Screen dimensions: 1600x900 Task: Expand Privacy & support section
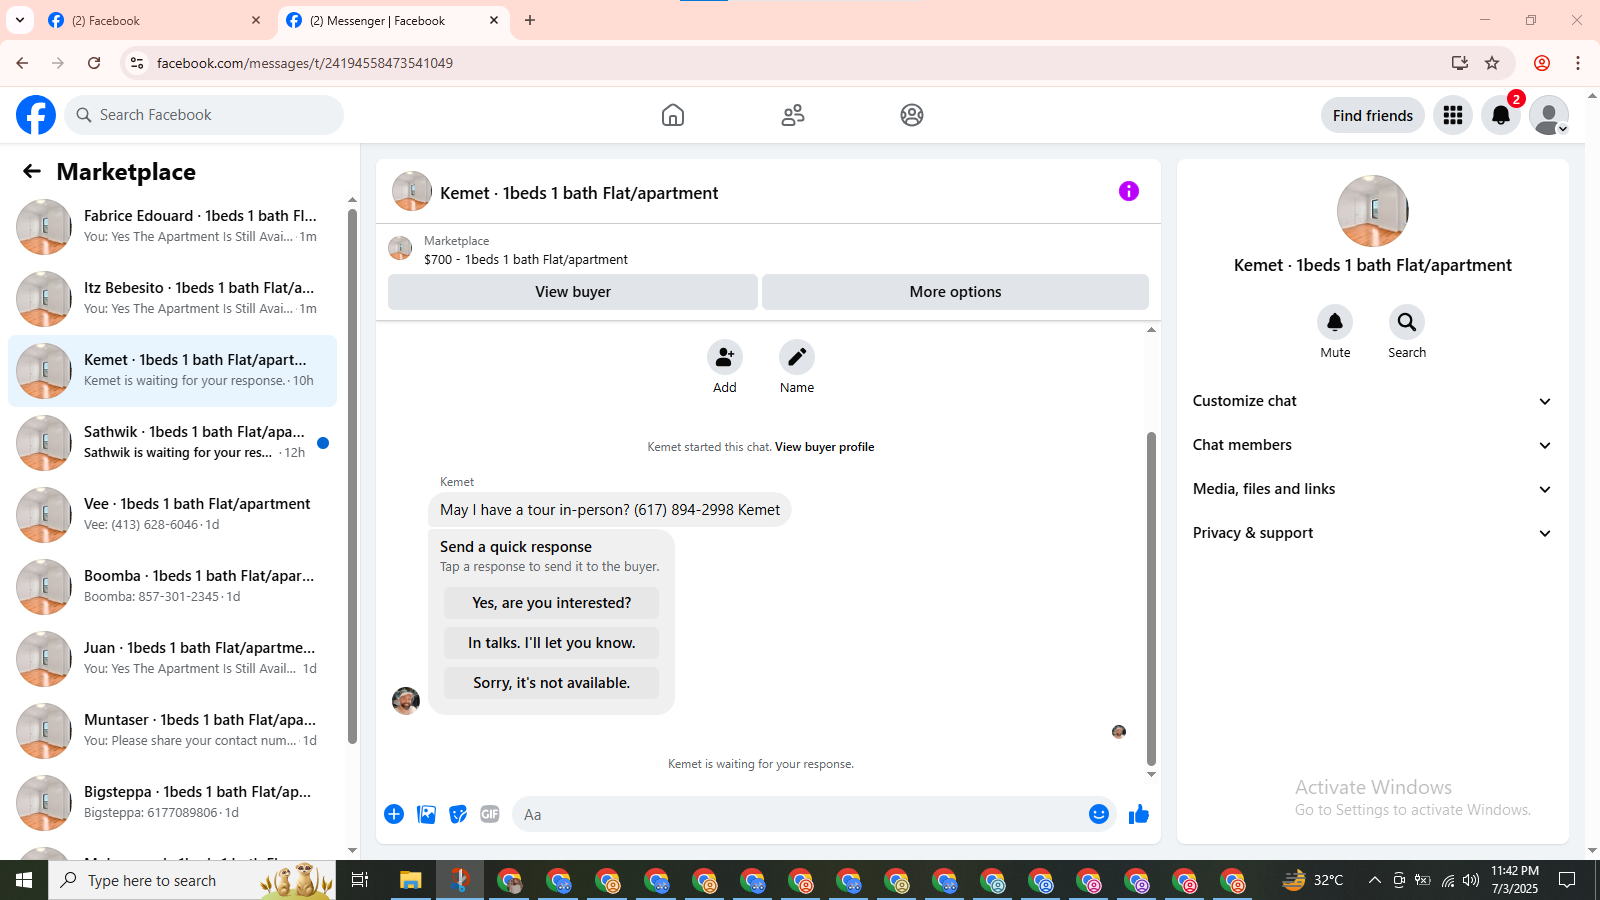pyautogui.click(x=1373, y=533)
